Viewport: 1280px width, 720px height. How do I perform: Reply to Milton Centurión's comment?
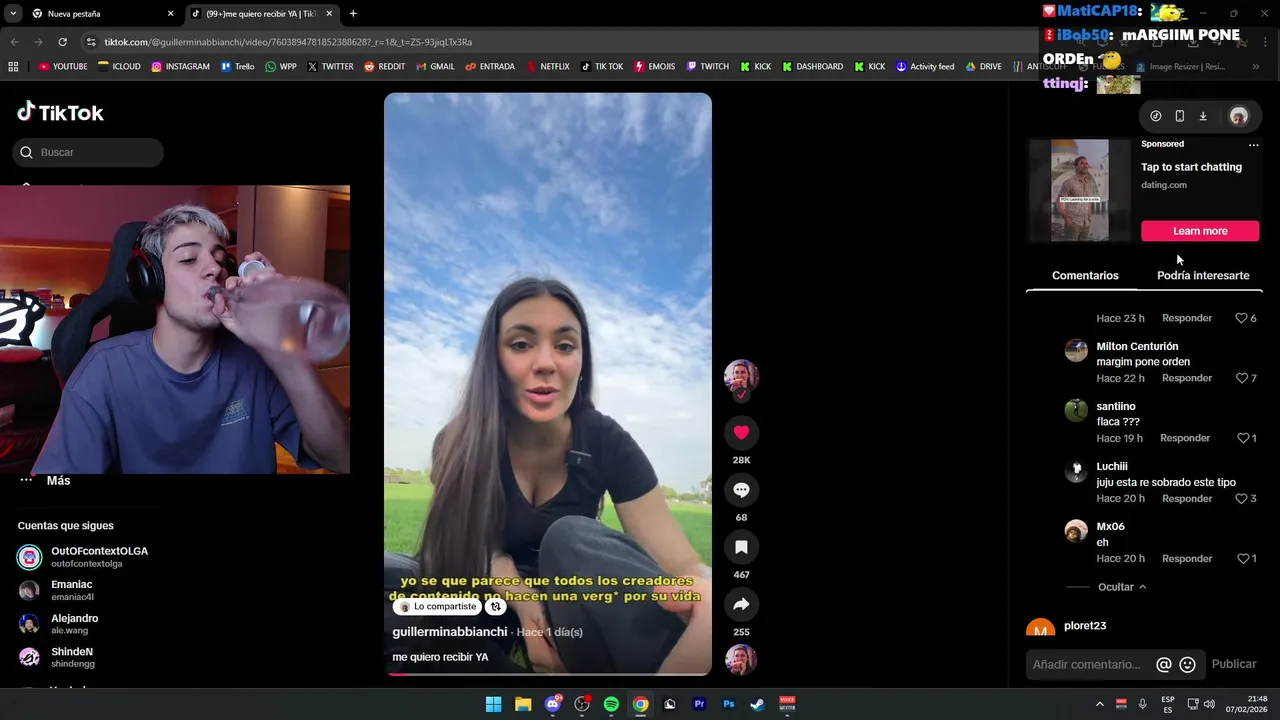coord(1187,378)
